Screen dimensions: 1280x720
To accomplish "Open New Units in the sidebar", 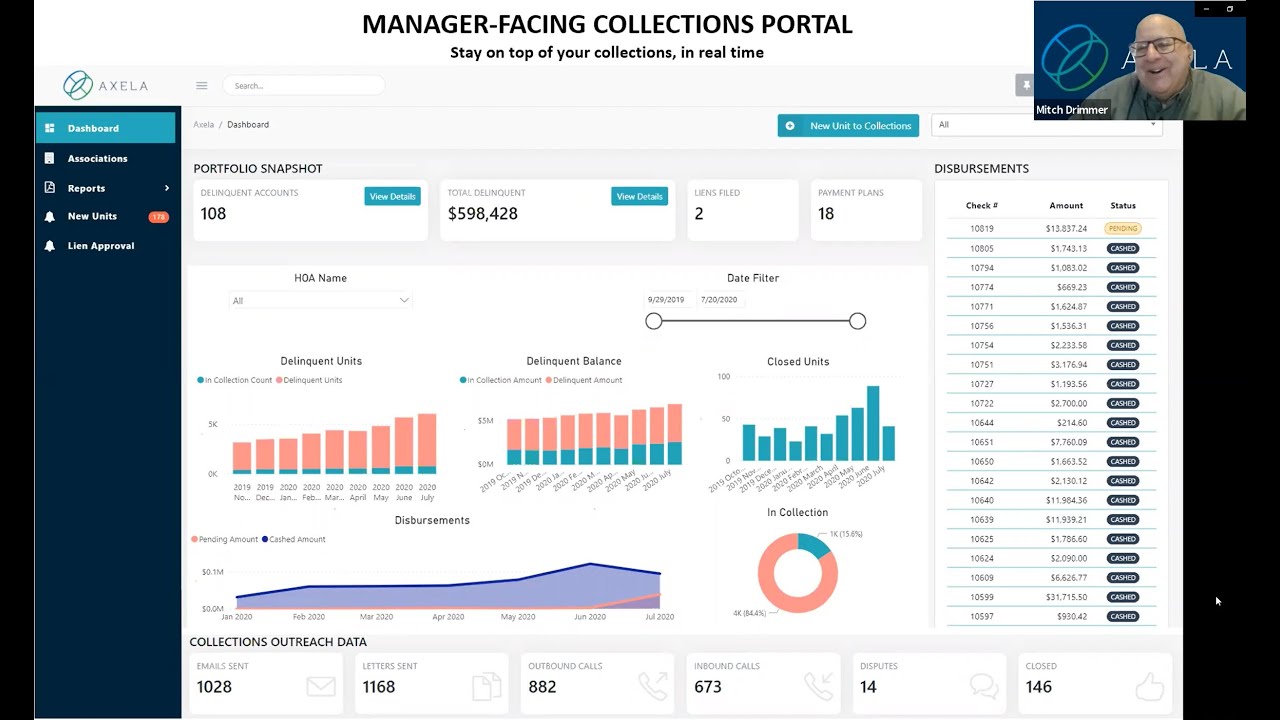I will point(106,216).
